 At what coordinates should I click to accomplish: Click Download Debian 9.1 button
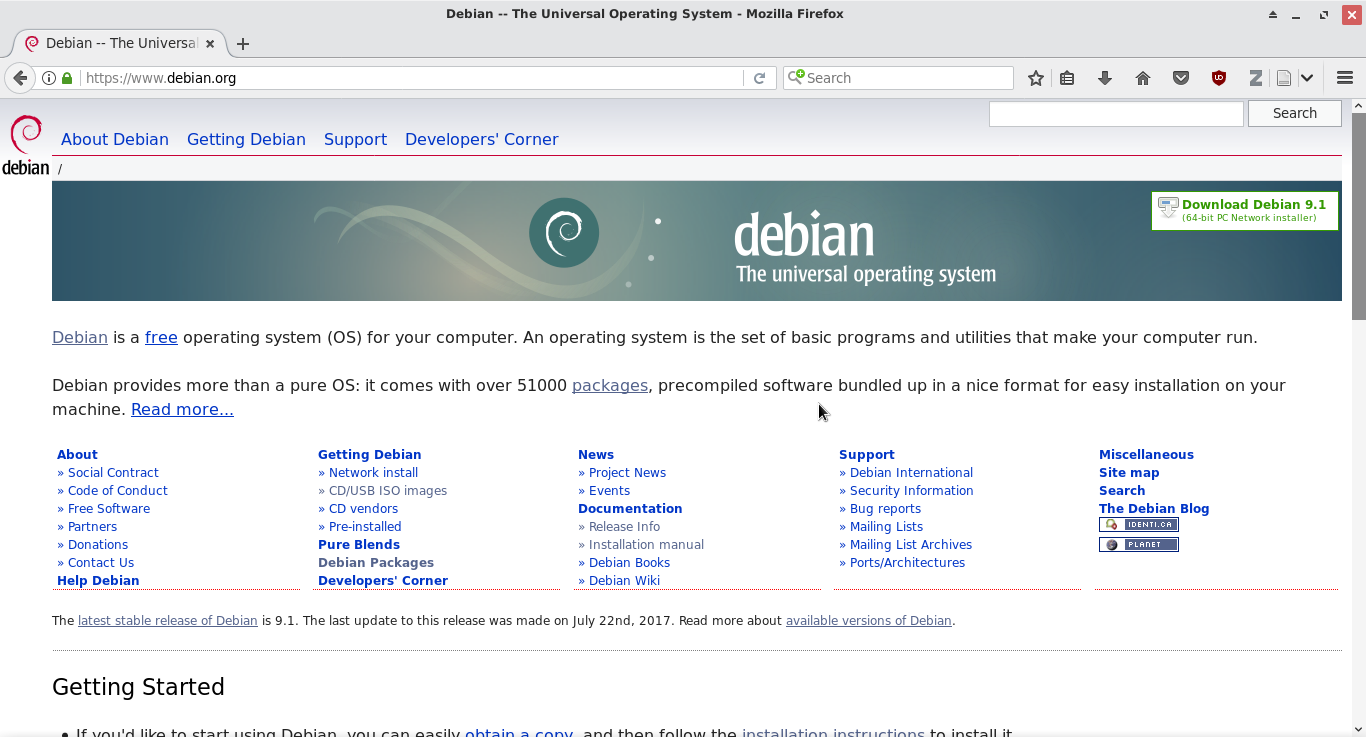pyautogui.click(x=1245, y=210)
